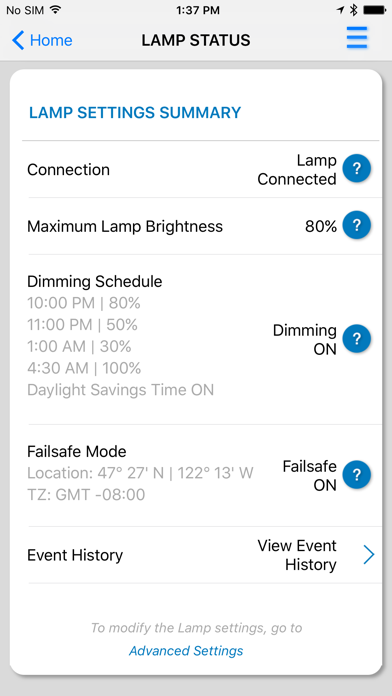Select the Lamp Connected status text
392x696 pixels.
pyautogui.click(x=297, y=170)
